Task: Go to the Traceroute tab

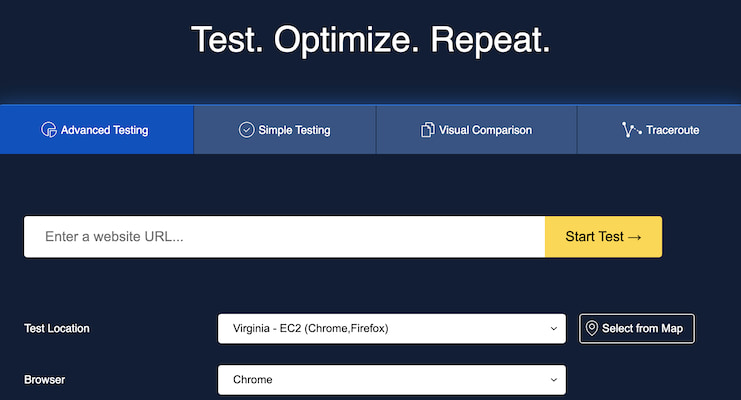Action: [659, 130]
